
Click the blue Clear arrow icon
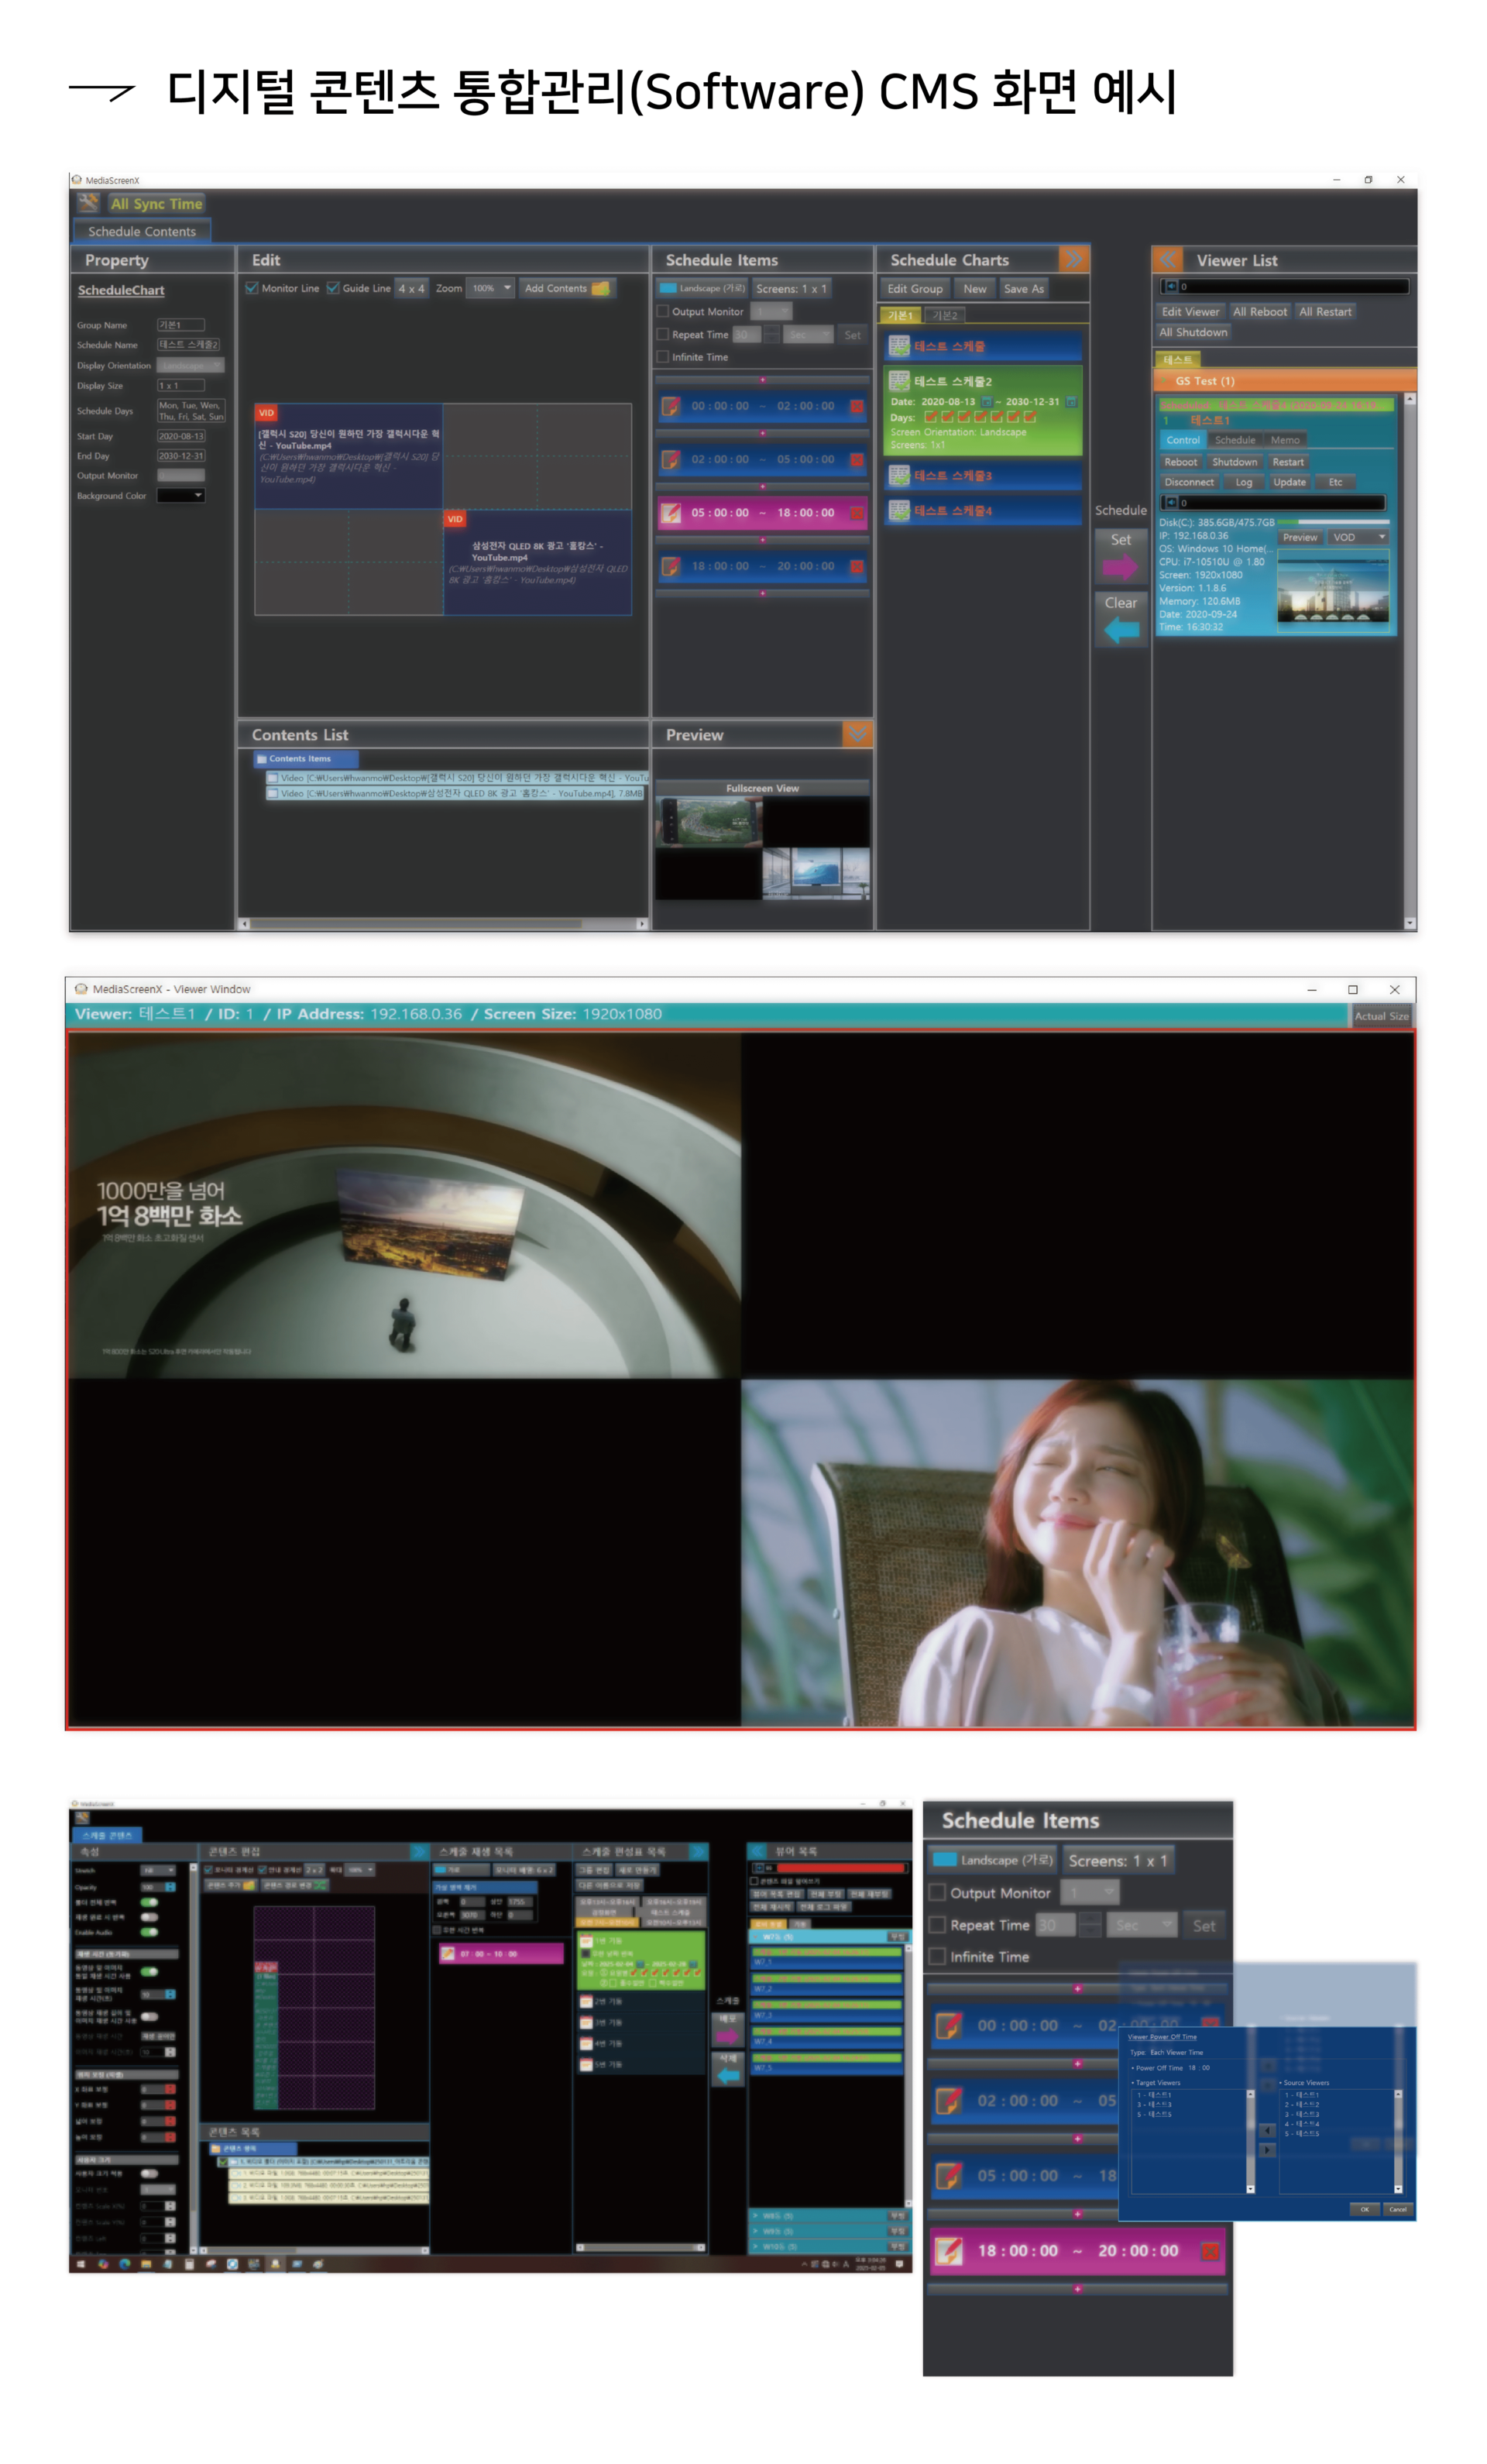[x=1120, y=630]
